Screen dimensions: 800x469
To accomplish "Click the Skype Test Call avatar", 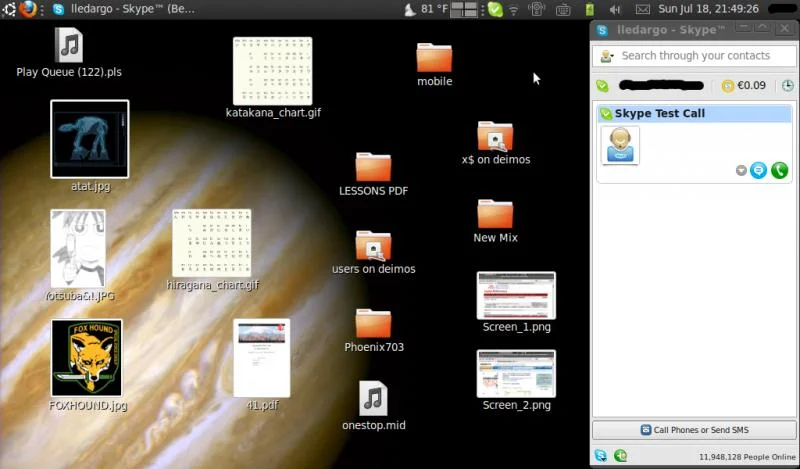I will [x=620, y=145].
